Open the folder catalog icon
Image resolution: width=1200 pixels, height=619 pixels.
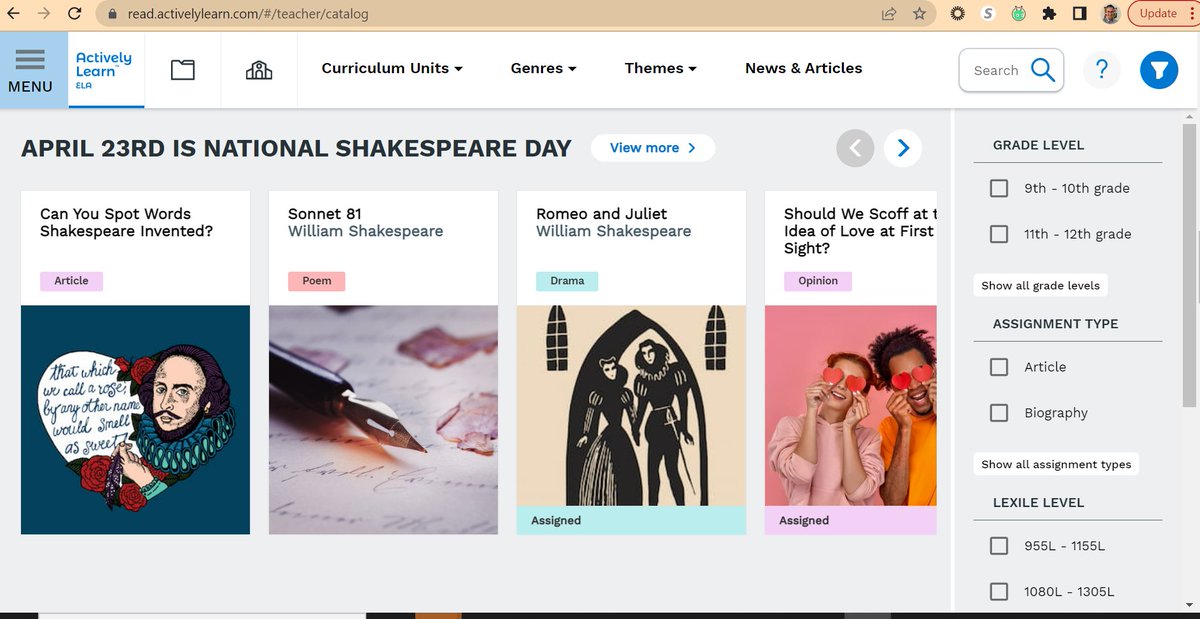coord(182,68)
